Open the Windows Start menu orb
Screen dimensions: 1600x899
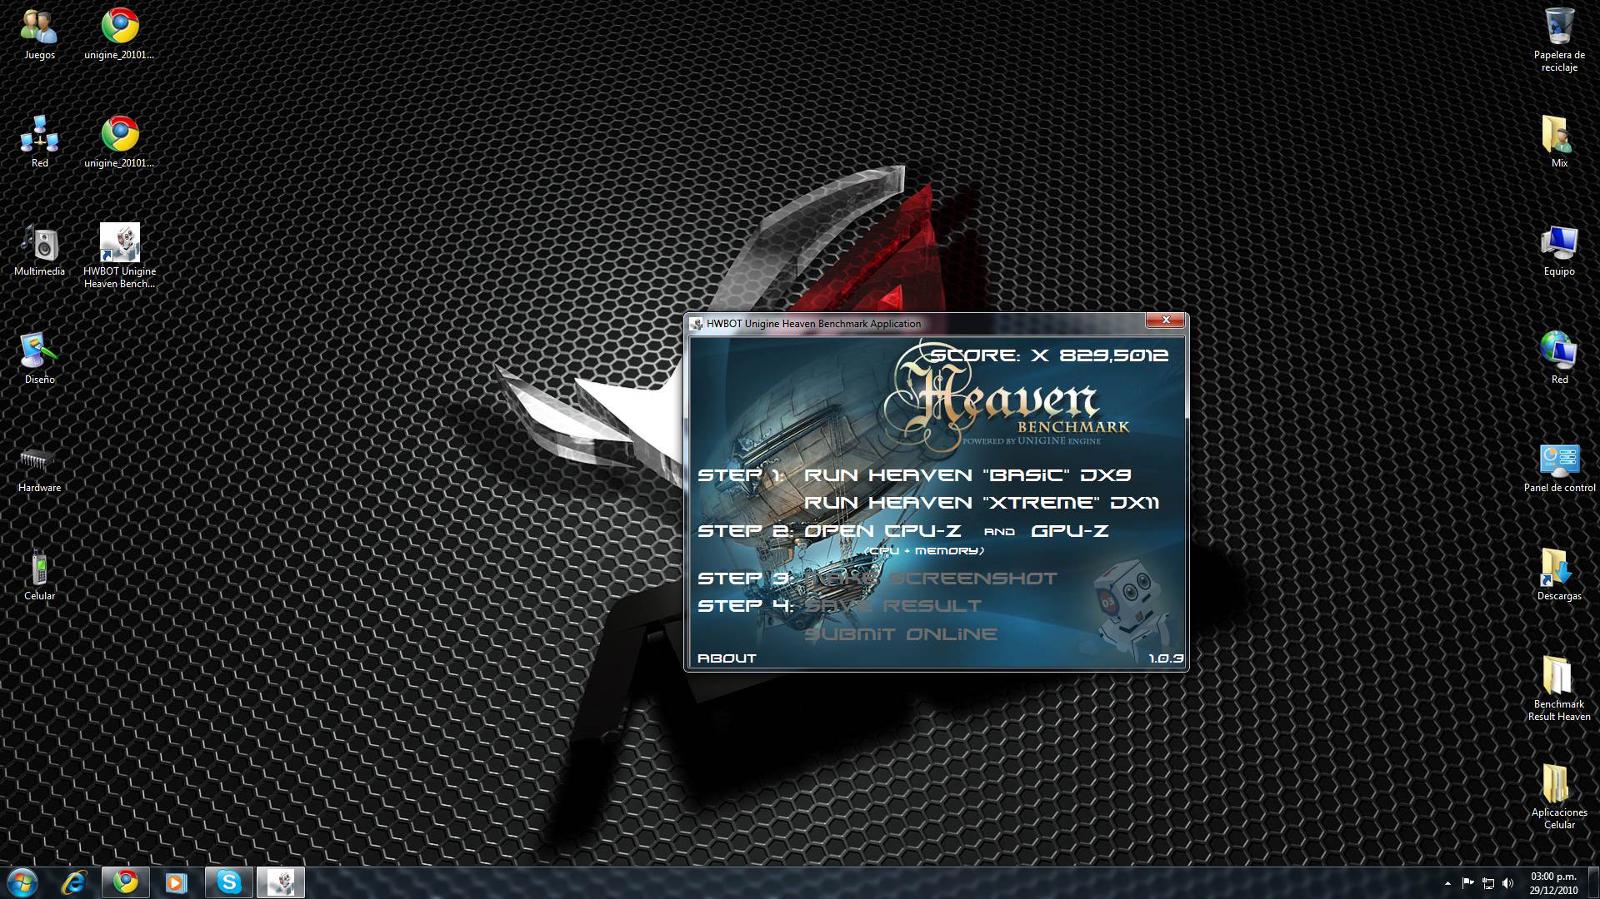click(22, 882)
